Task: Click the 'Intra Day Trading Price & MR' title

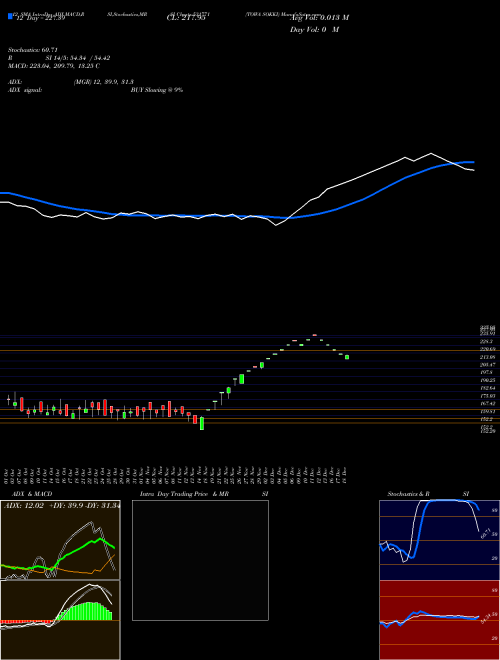Action: coord(184,494)
